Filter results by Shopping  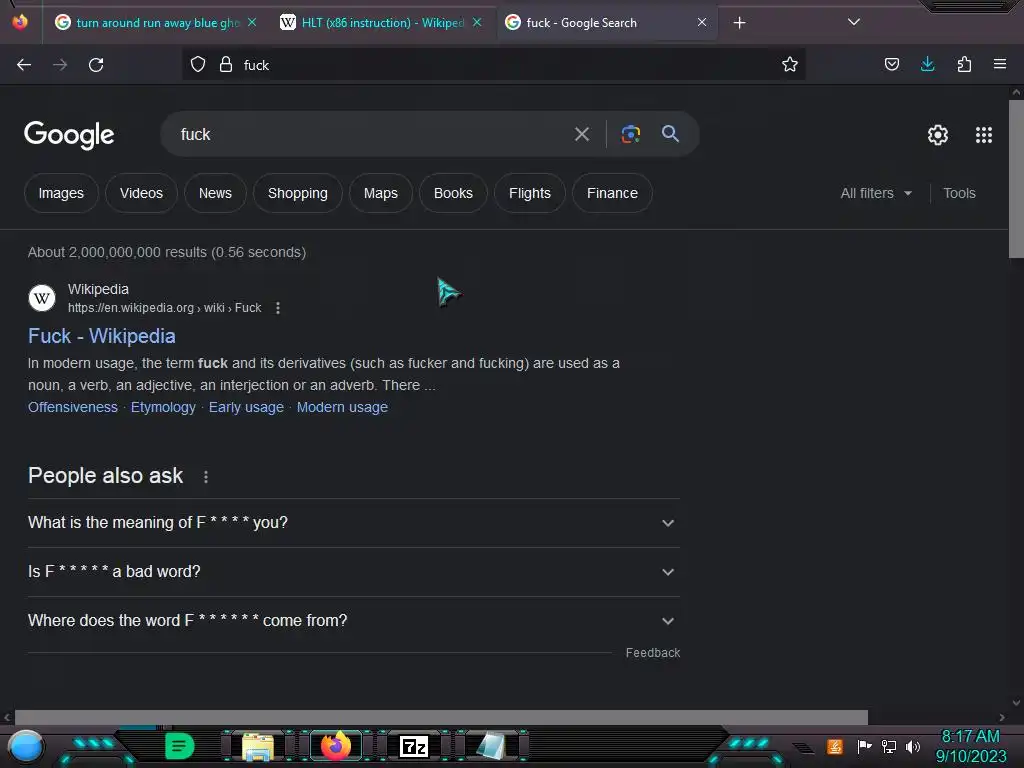pyautogui.click(x=298, y=193)
